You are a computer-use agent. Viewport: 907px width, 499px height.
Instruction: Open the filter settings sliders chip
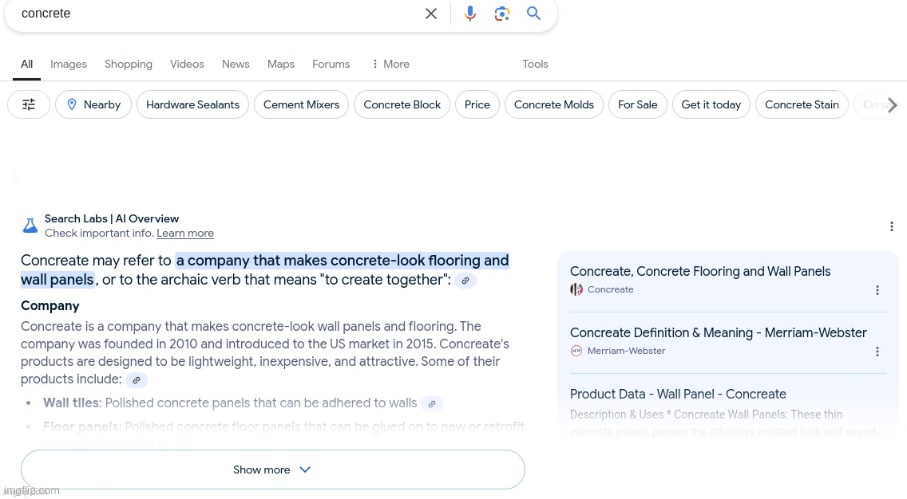pyautogui.click(x=28, y=105)
